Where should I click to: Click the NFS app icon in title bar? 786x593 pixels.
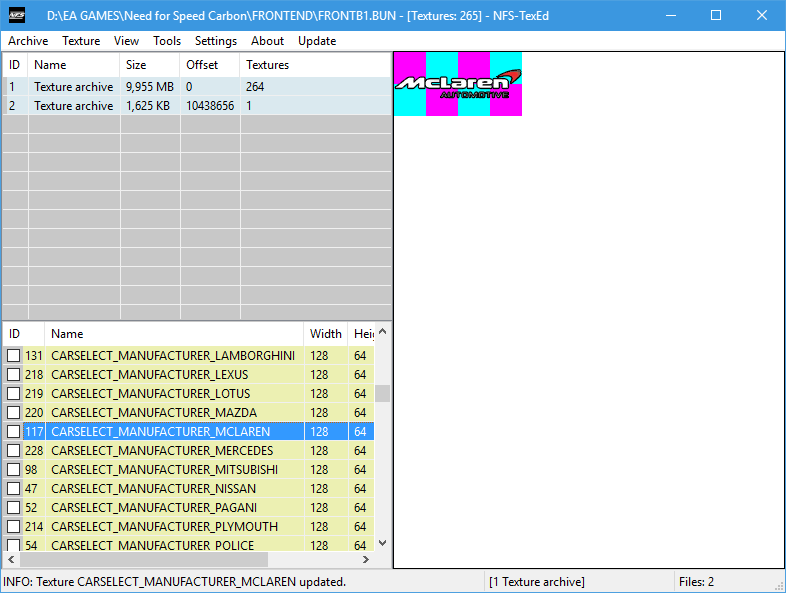(17, 16)
